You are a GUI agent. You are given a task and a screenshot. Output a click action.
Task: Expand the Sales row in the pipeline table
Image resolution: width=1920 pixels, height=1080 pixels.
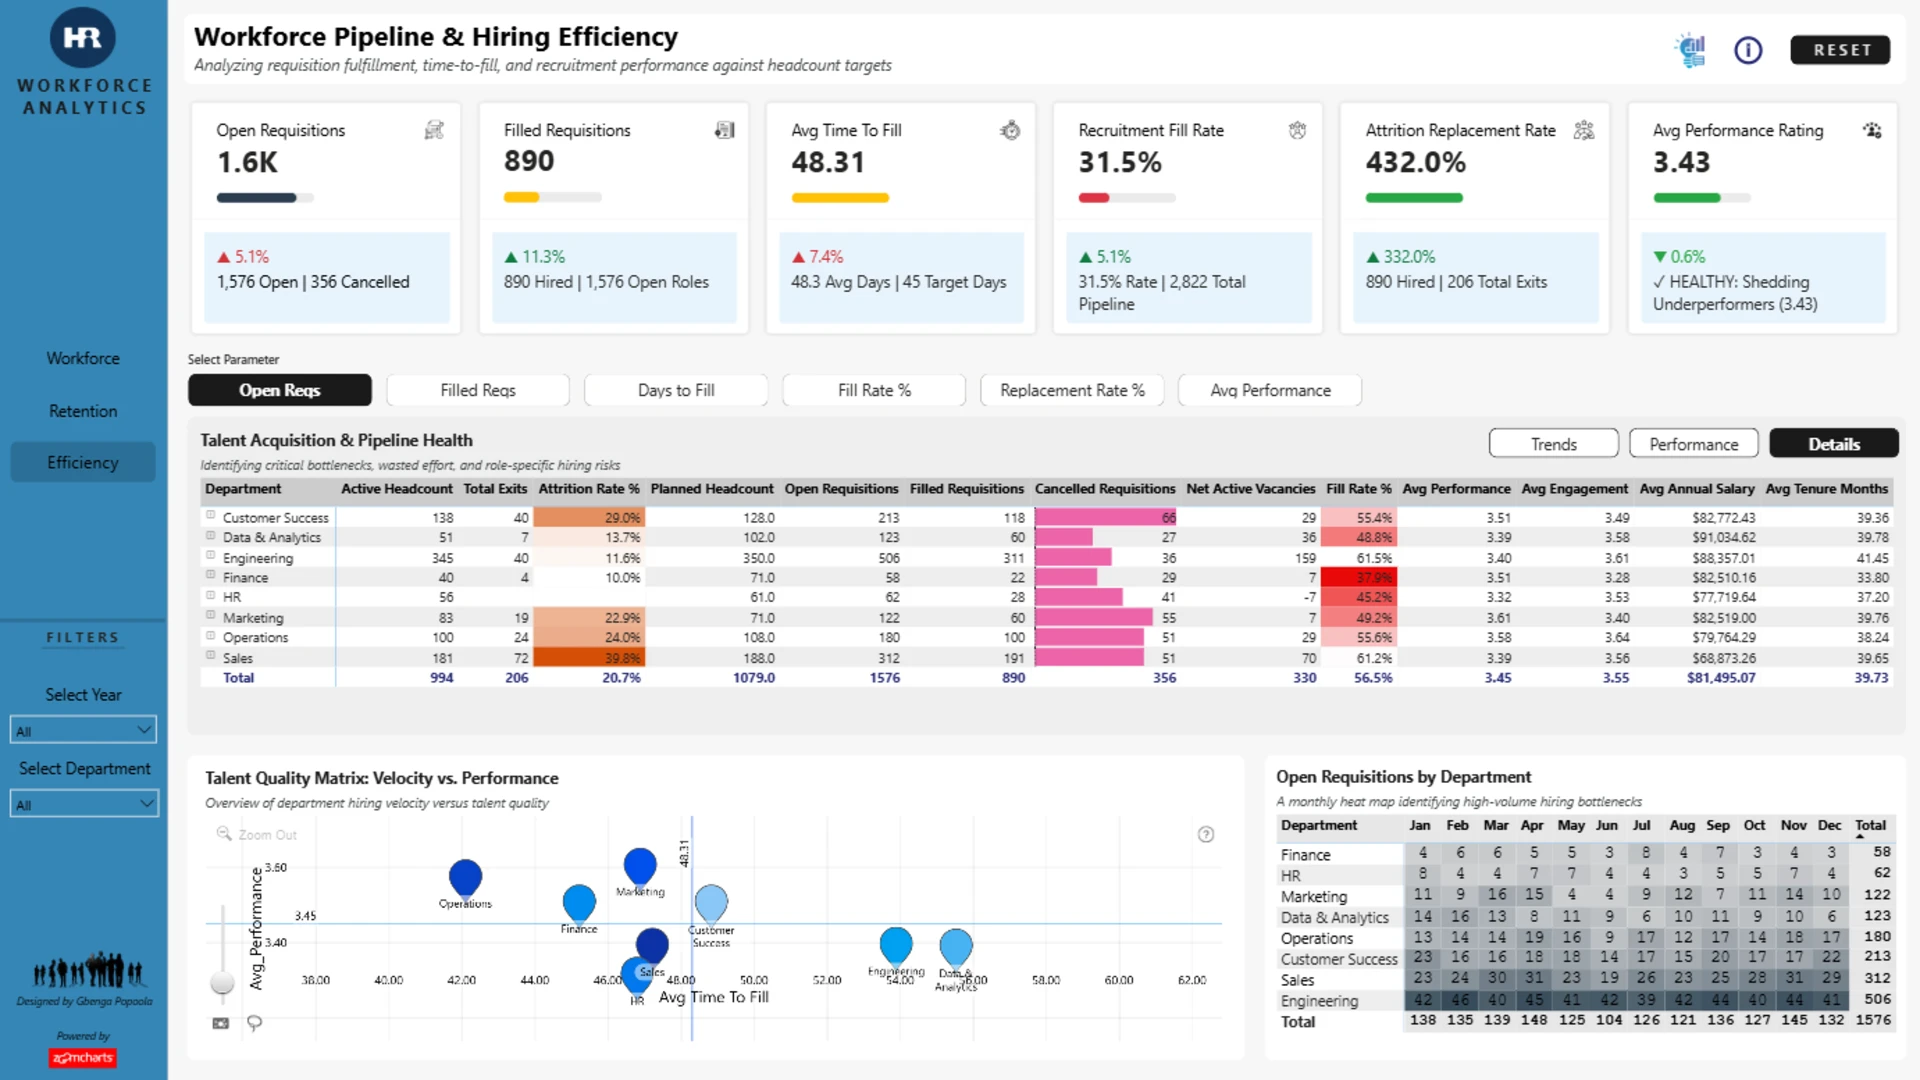[x=211, y=656]
